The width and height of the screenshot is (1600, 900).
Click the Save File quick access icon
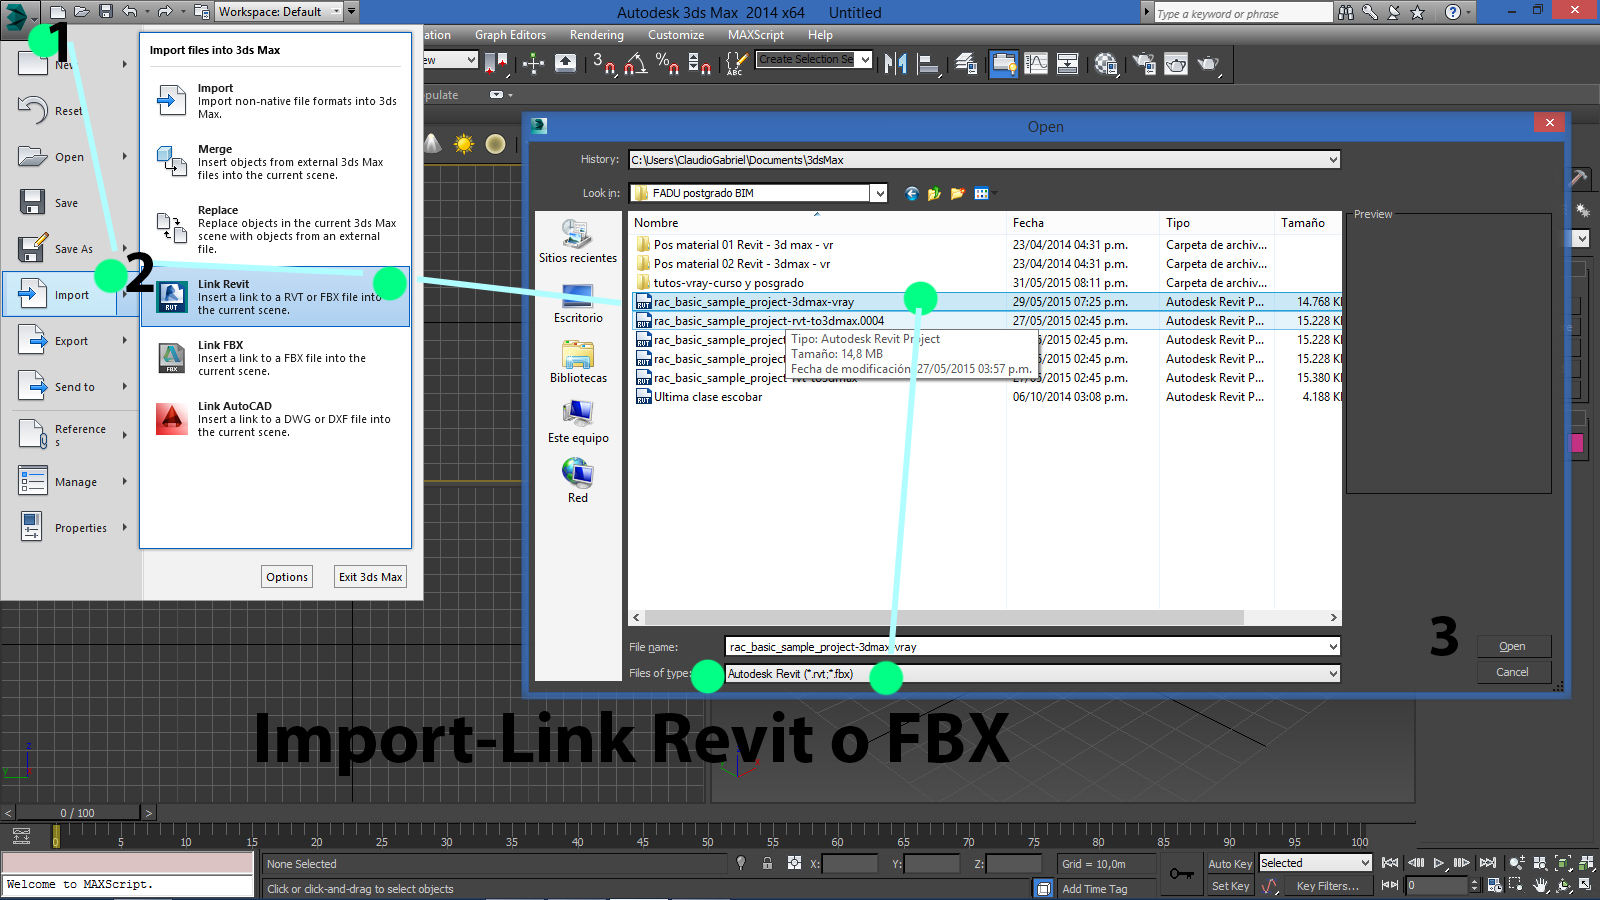pos(105,12)
